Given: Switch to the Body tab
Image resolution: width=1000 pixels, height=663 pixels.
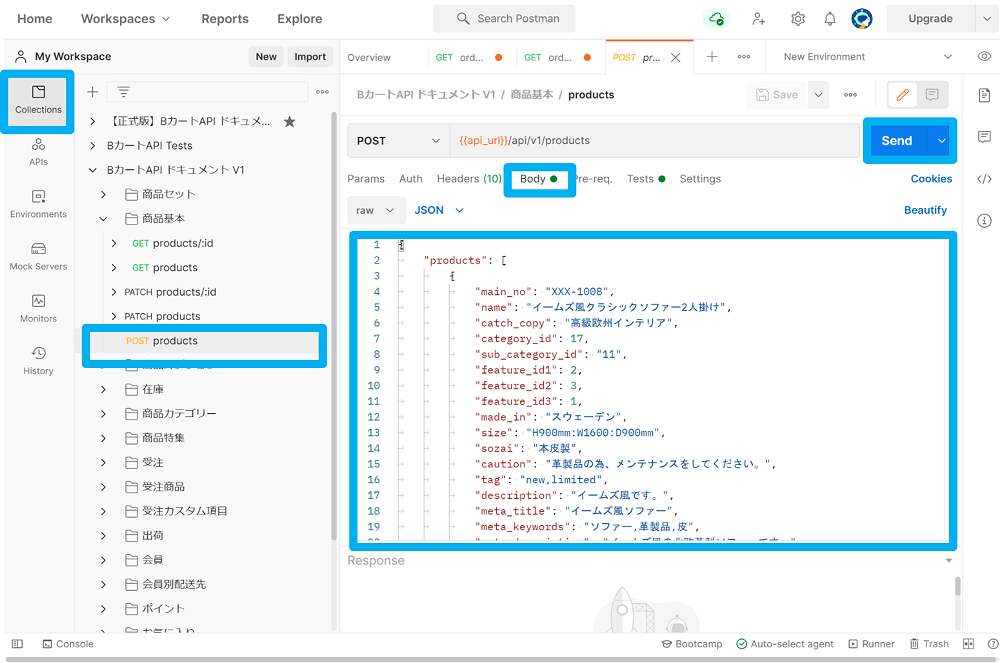Looking at the screenshot, I should click(538, 179).
